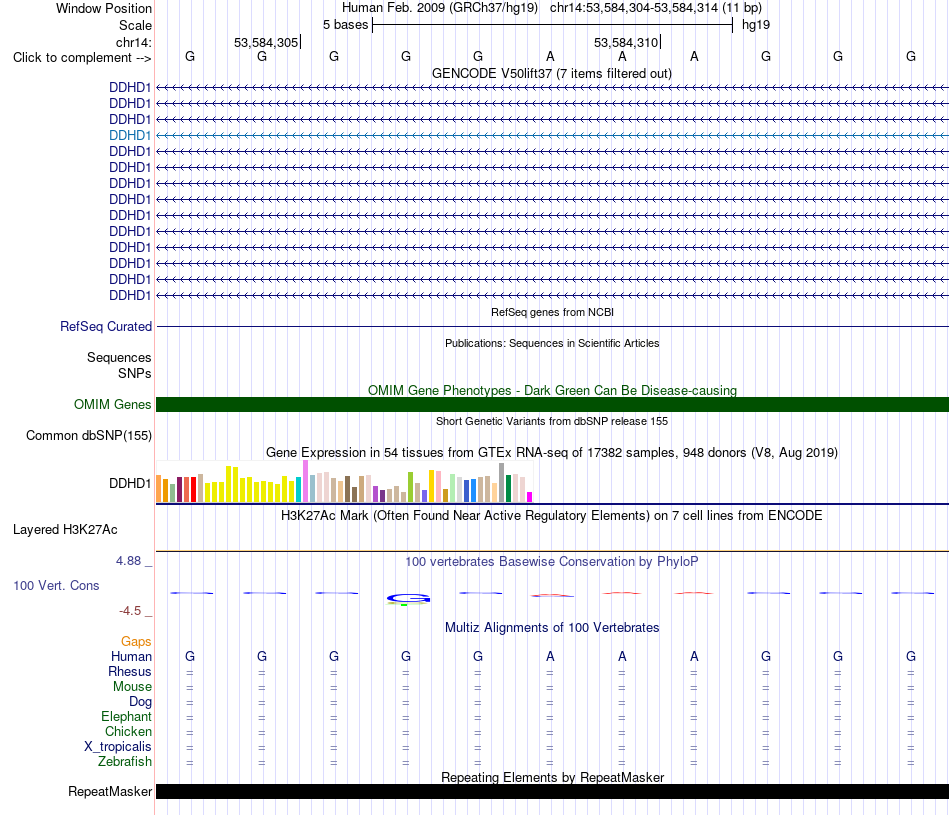The height and width of the screenshot is (815, 950).
Task: Select the RepeatMasker track label
Action: (110, 791)
